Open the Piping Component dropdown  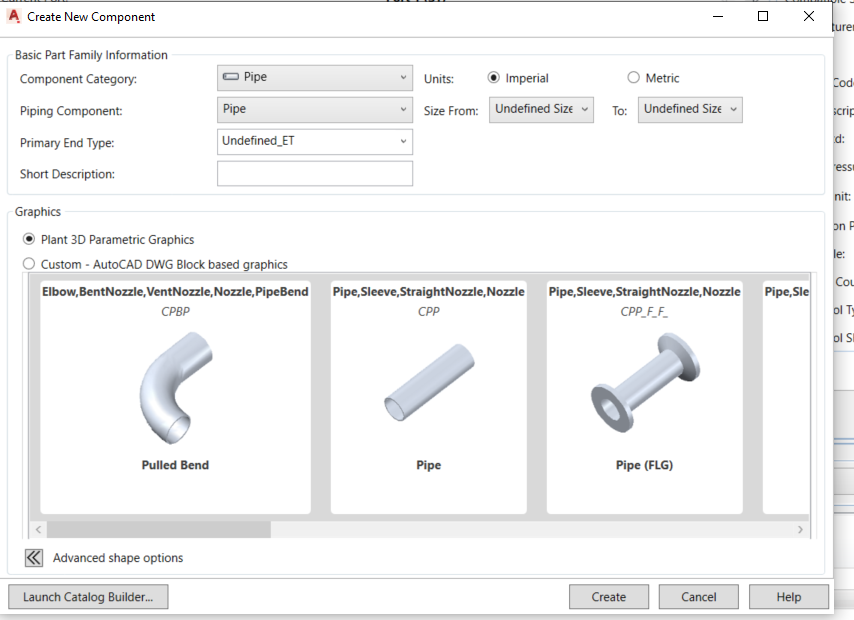pos(404,110)
